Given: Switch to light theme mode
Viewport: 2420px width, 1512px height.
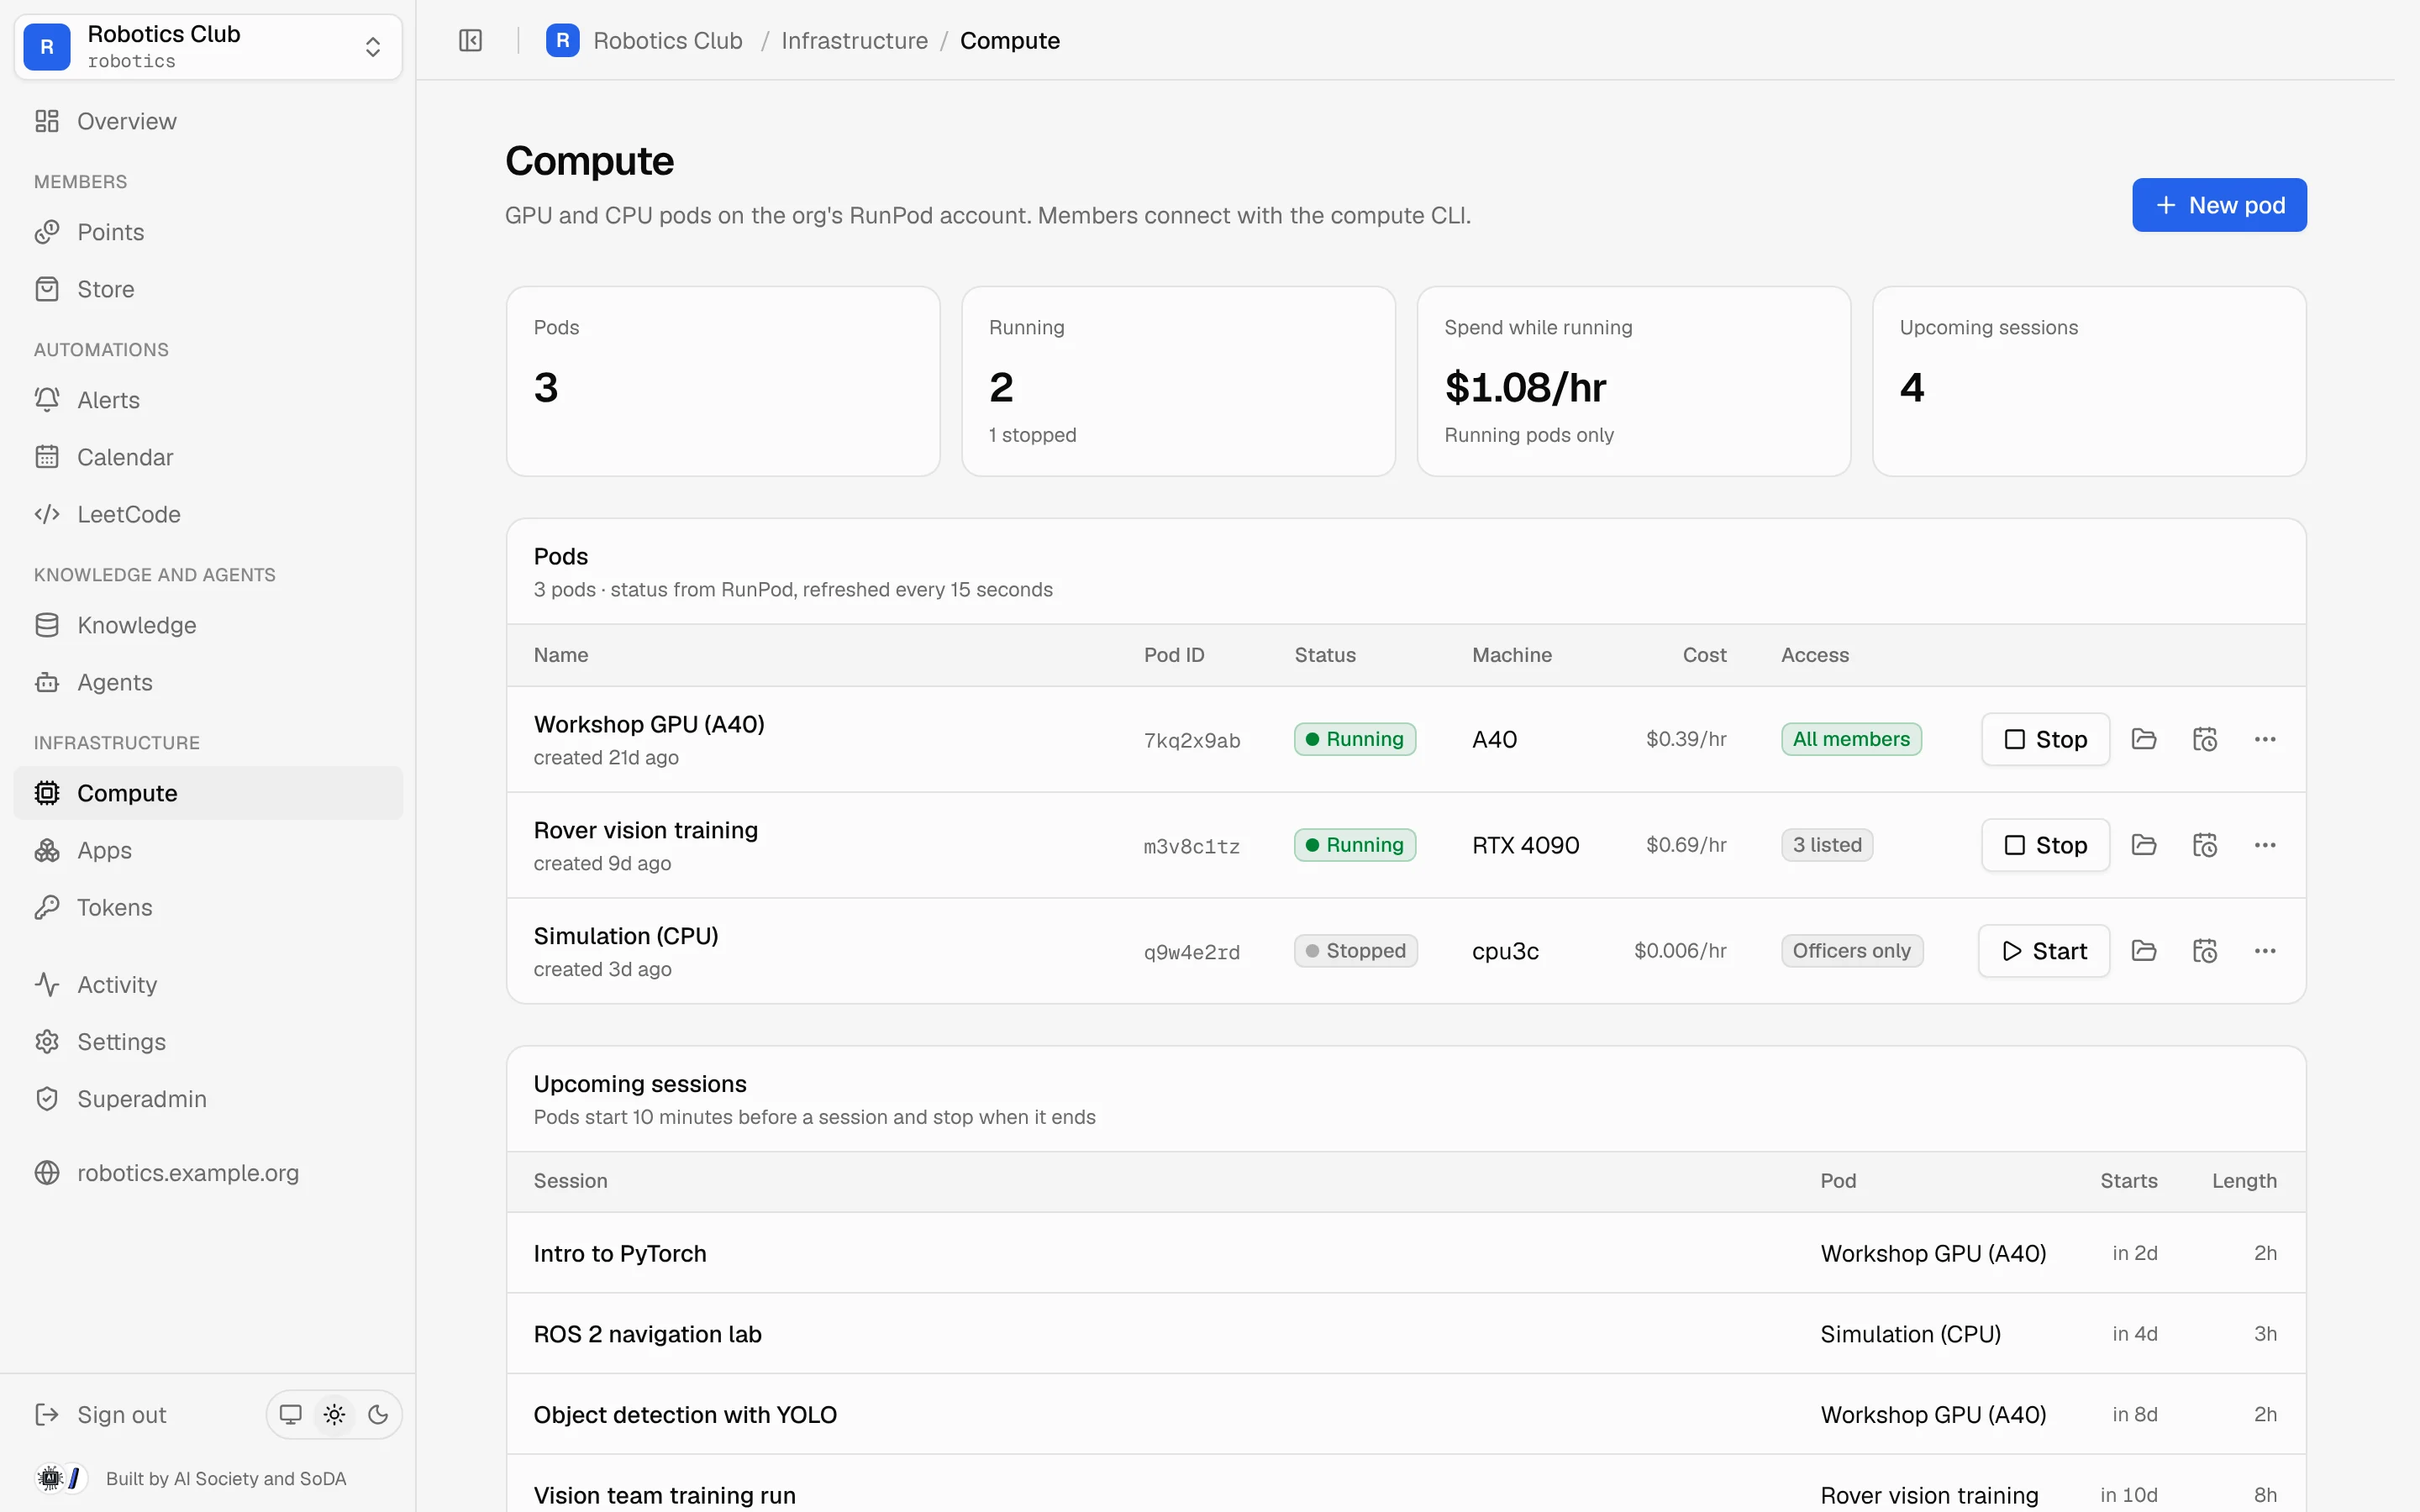Looking at the screenshot, I should [x=334, y=1414].
